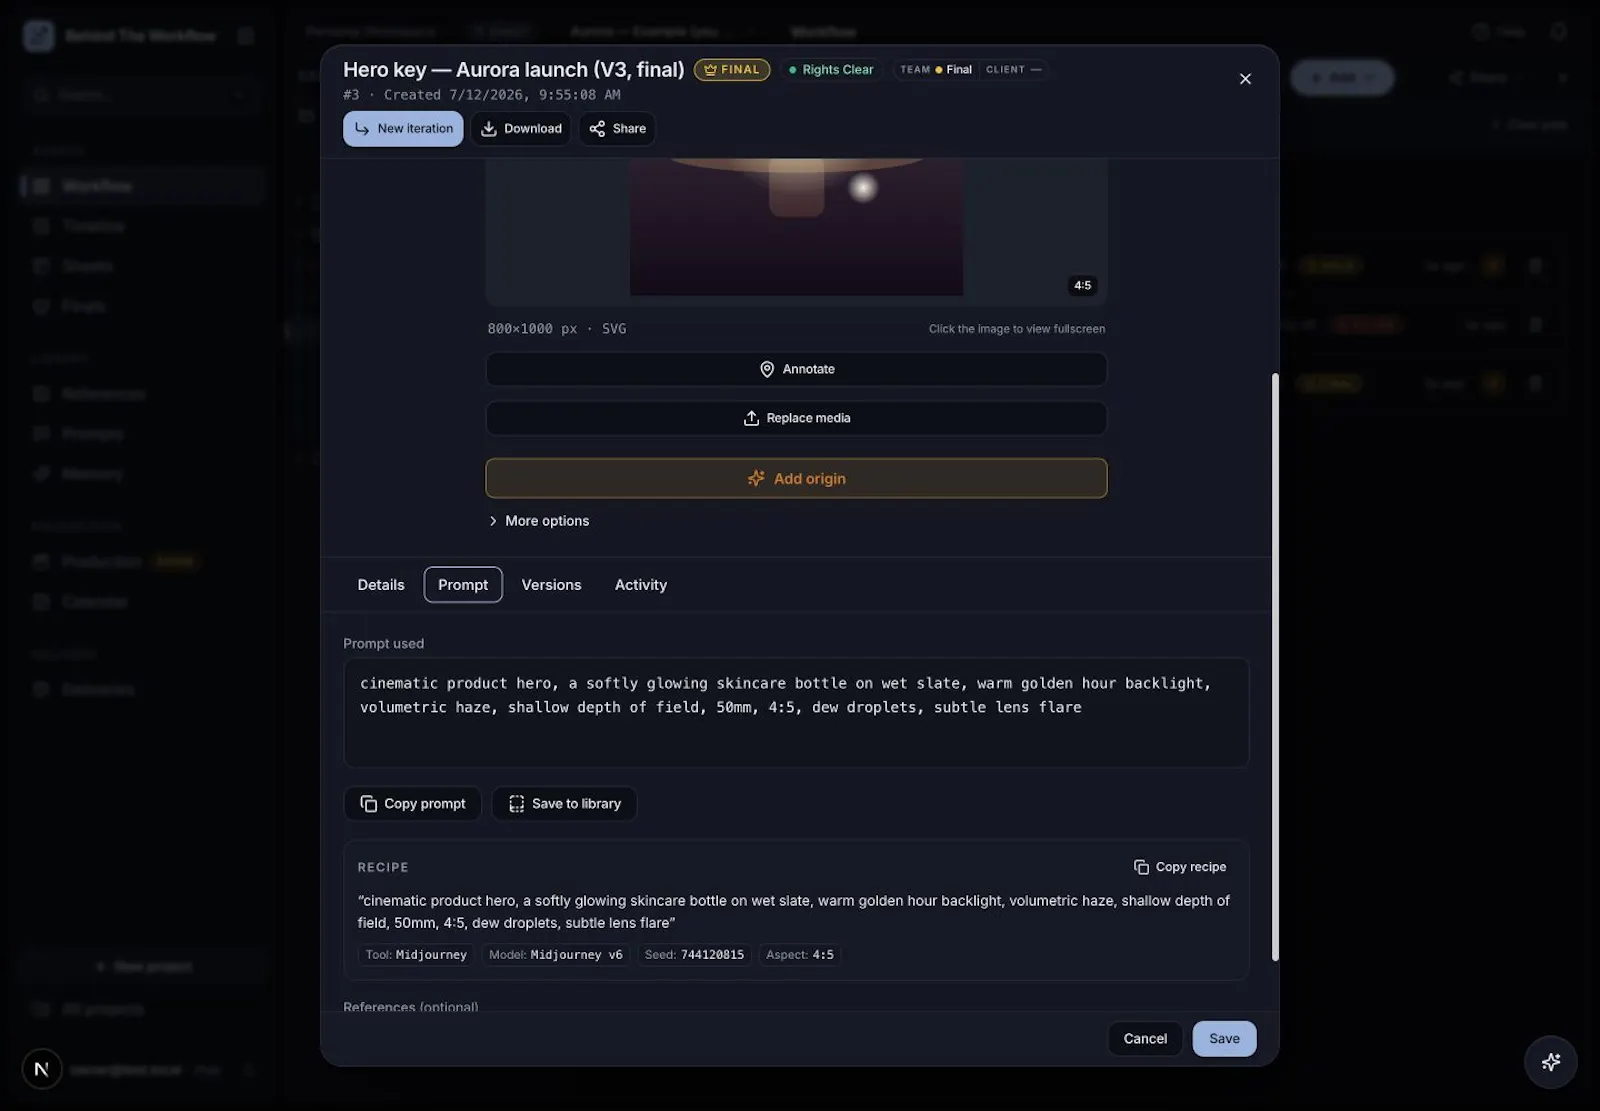Click the Model: Midjourney v6 chip
Screen dimensions: 1600x1111
pyautogui.click(x=555, y=955)
